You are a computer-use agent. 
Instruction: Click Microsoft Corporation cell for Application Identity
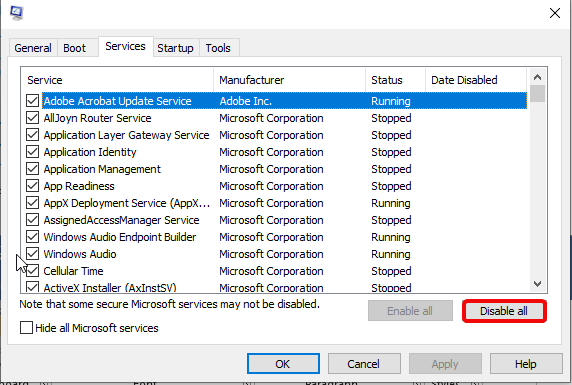click(x=271, y=152)
